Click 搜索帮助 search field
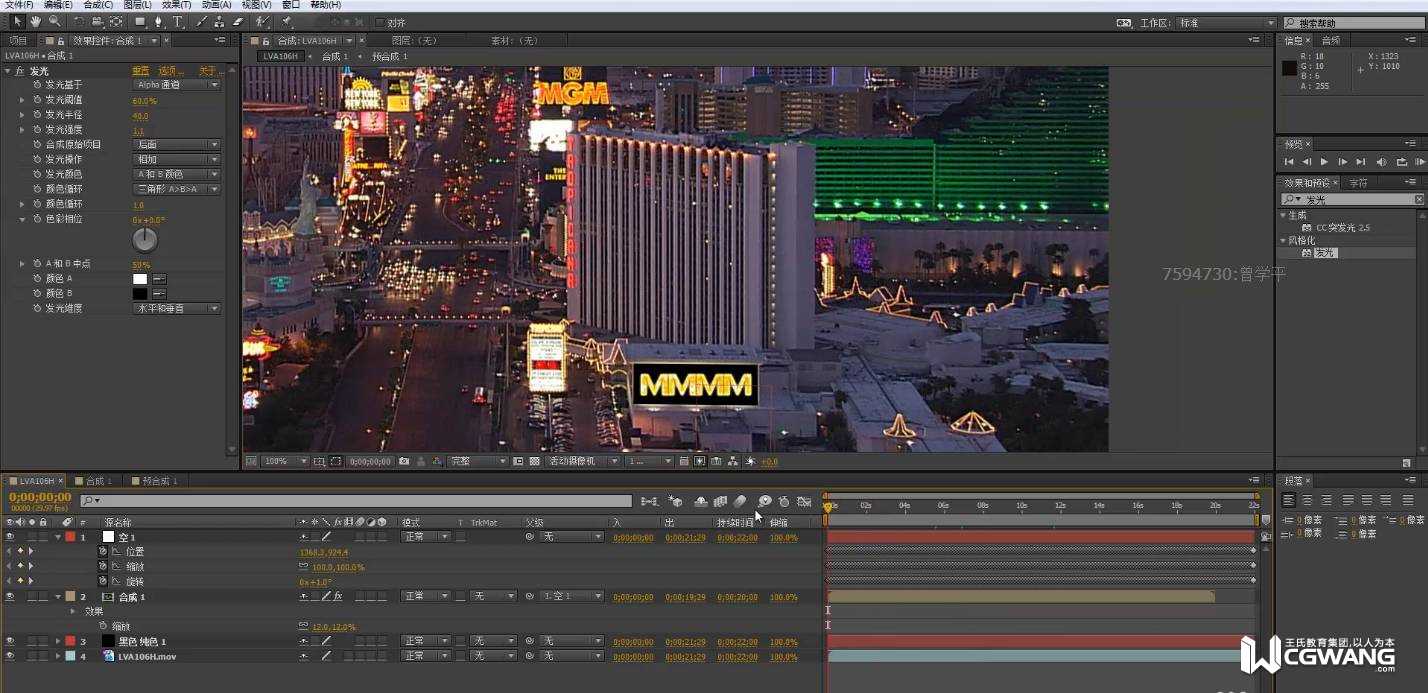This screenshot has width=1428, height=693. click(1355, 22)
